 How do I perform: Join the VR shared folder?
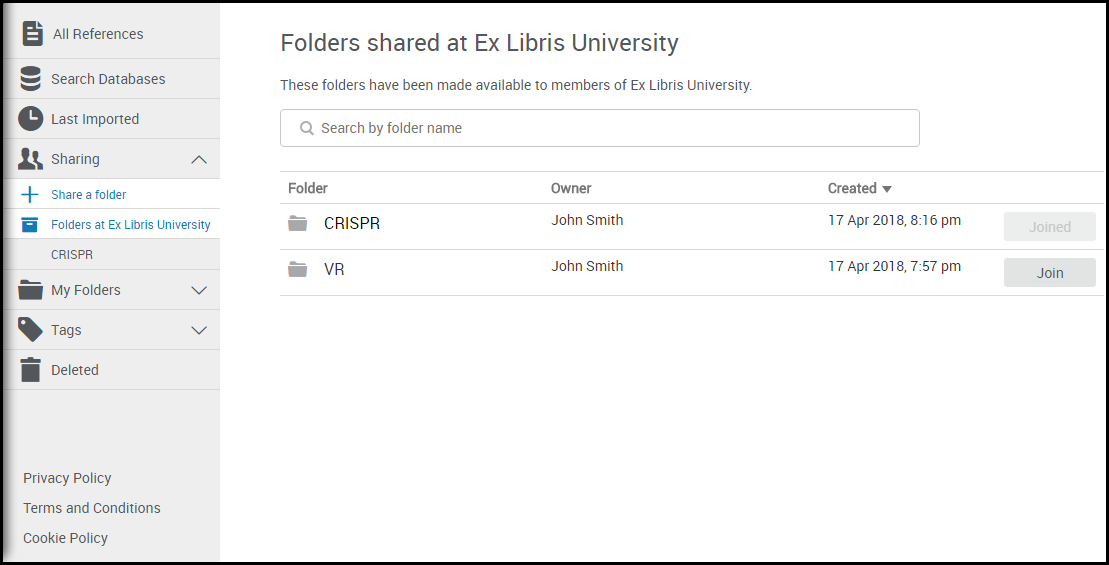point(1049,273)
